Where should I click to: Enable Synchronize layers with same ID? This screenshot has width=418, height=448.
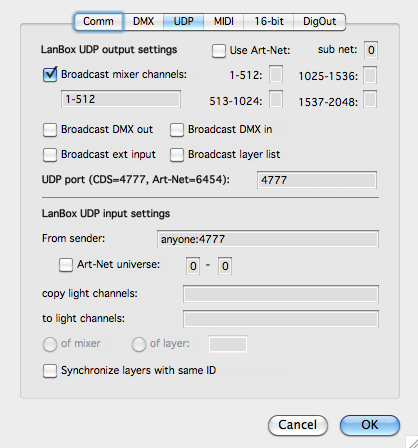pos(50,371)
